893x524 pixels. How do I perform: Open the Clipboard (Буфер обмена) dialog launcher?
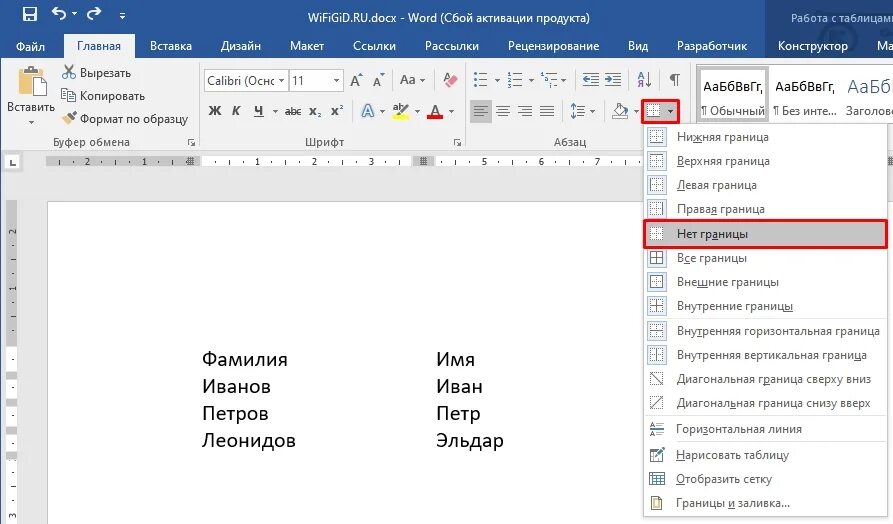[x=191, y=143]
